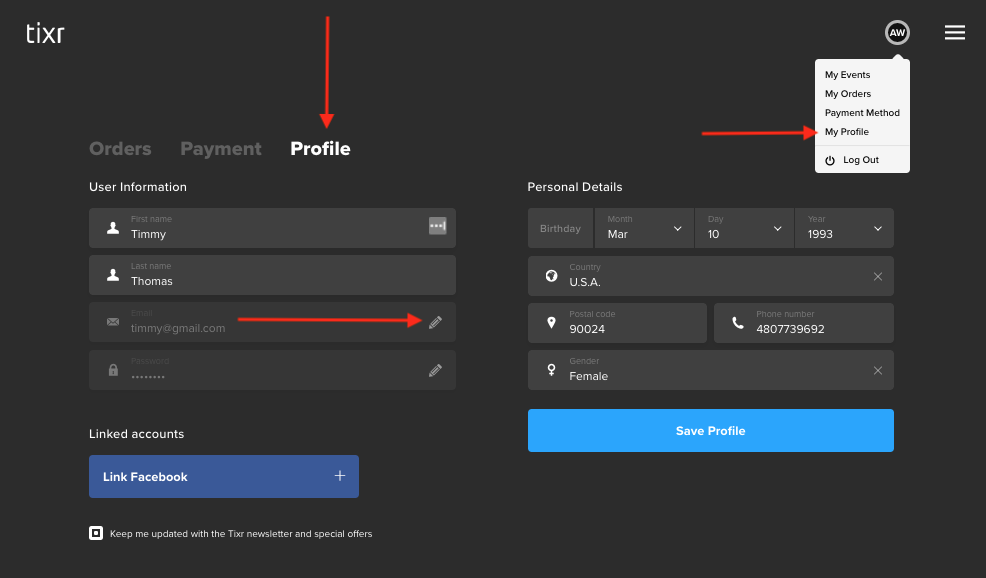Viewport: 986px width, 578px height.
Task: Click the Personal Details heading
Action: [575, 187]
